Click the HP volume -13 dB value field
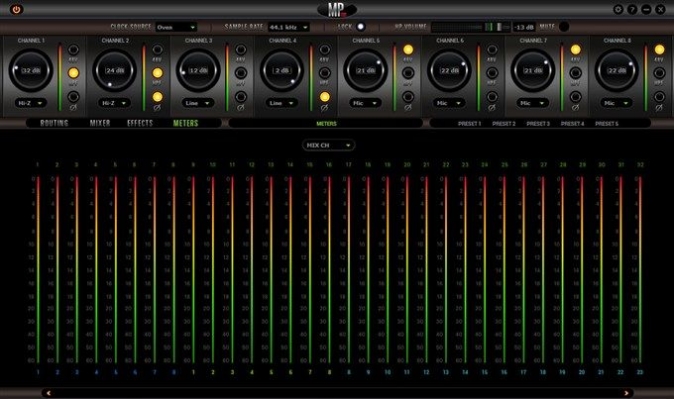 pos(524,27)
